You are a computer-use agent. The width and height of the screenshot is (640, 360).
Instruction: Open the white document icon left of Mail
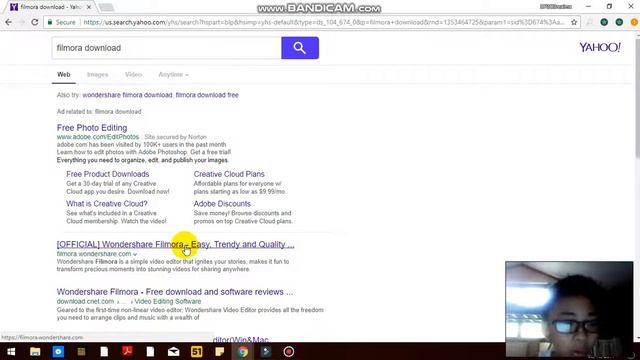click(150, 351)
